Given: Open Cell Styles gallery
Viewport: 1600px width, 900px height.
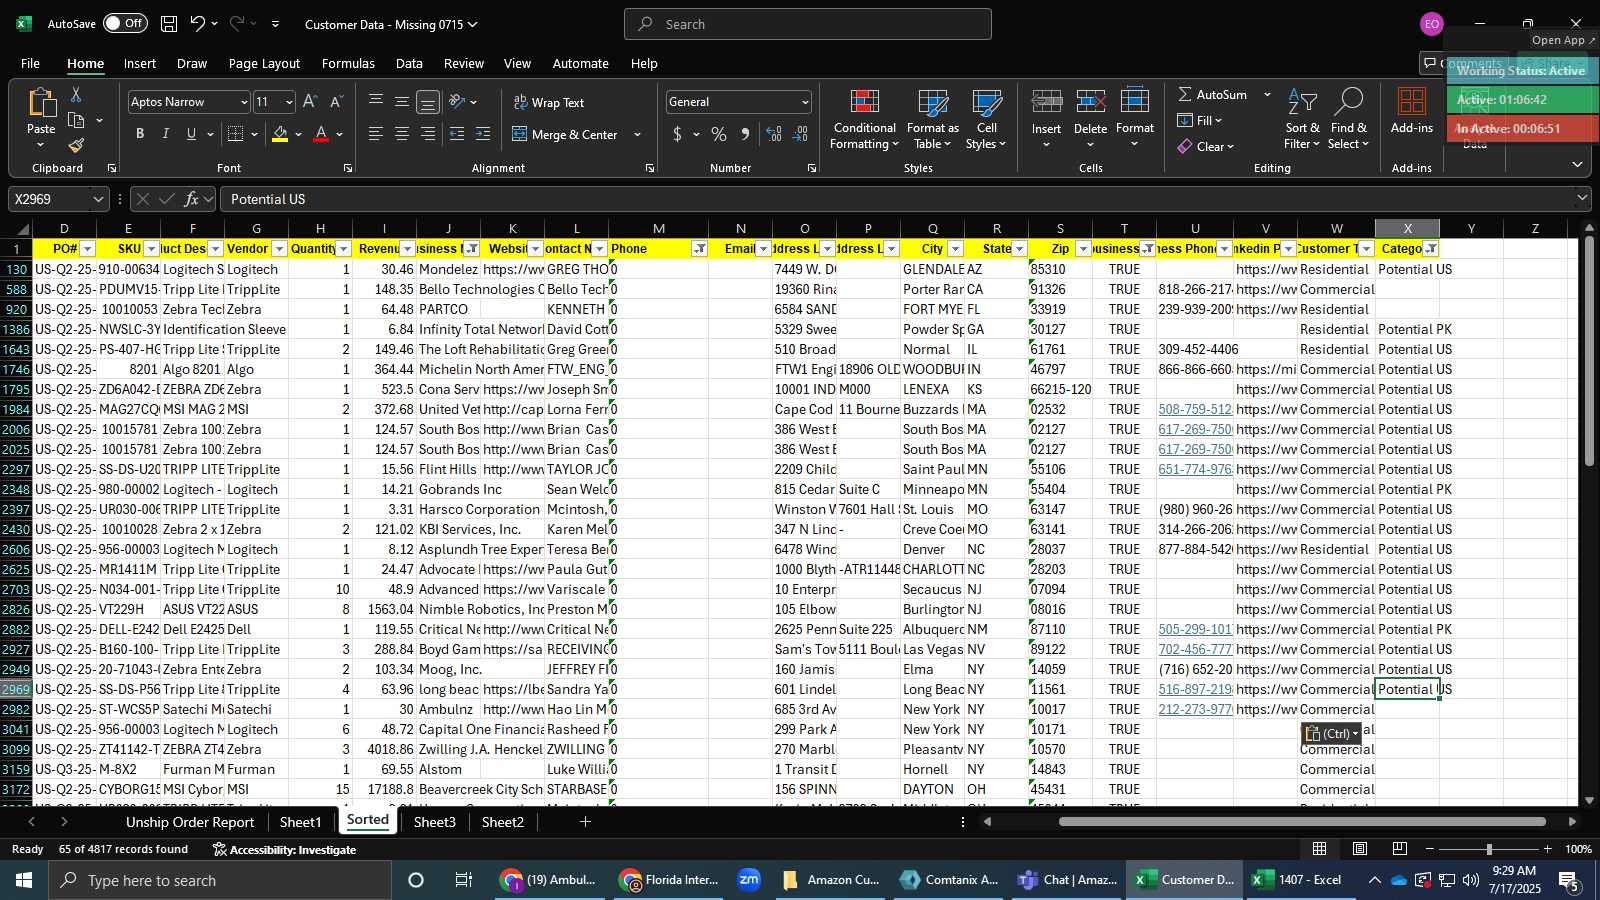Looking at the screenshot, I should click(986, 120).
